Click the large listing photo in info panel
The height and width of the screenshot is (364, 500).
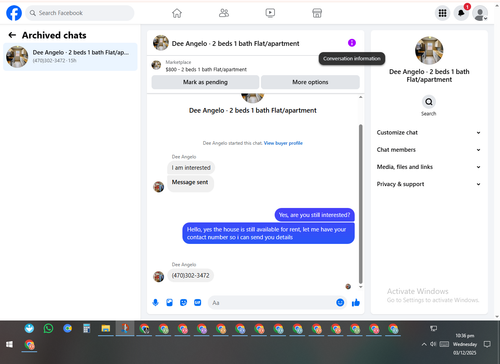coord(429,51)
